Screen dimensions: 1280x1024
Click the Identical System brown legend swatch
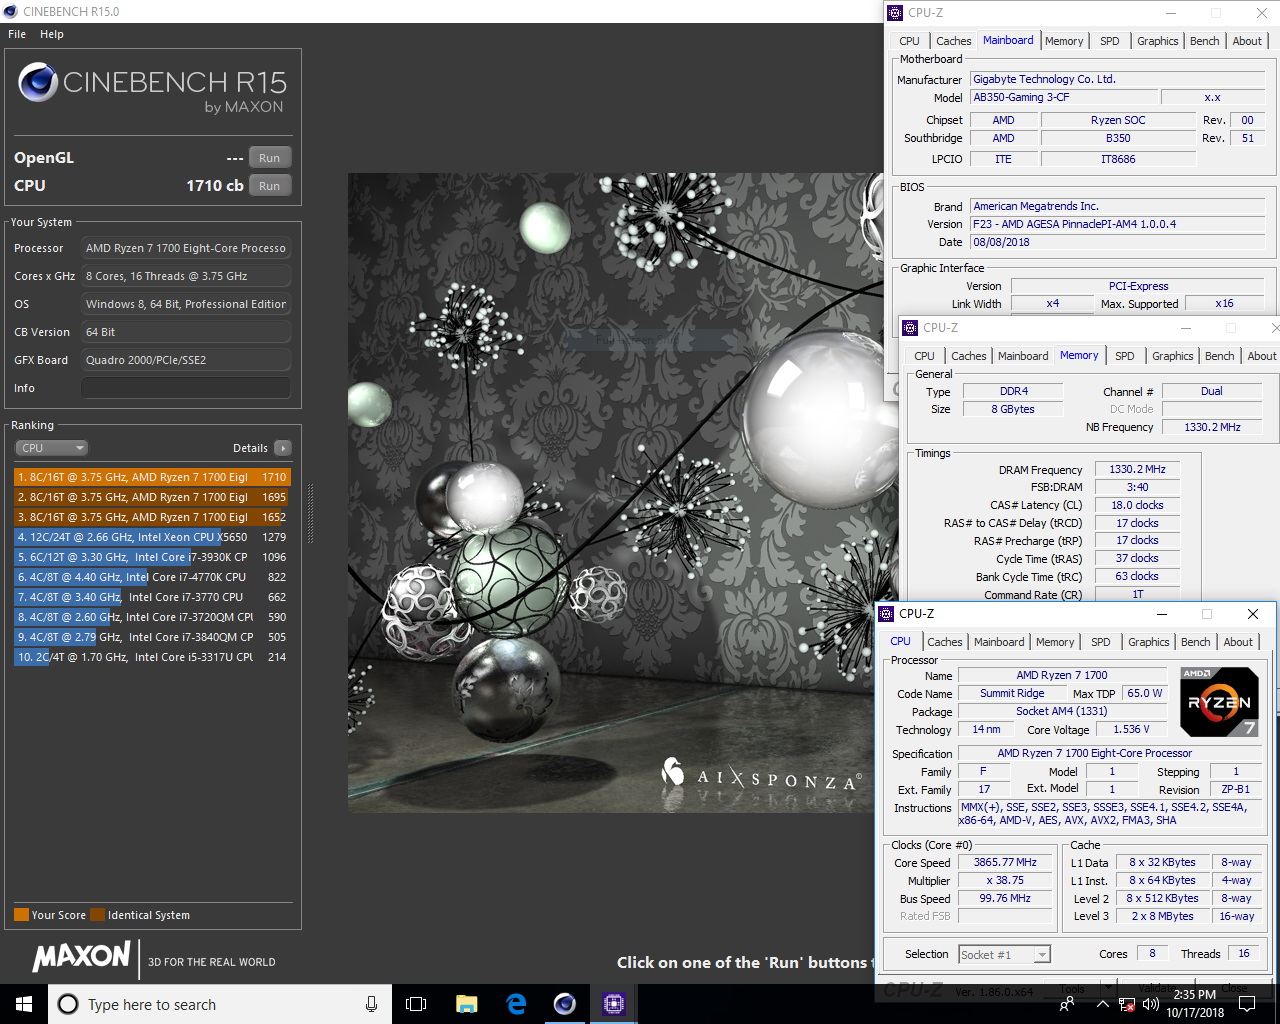tap(97, 915)
